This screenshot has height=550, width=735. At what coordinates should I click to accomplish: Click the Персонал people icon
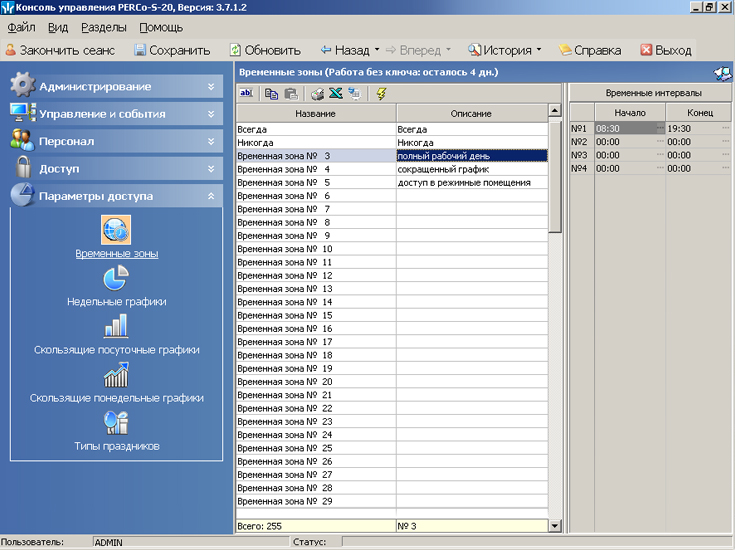point(22,140)
